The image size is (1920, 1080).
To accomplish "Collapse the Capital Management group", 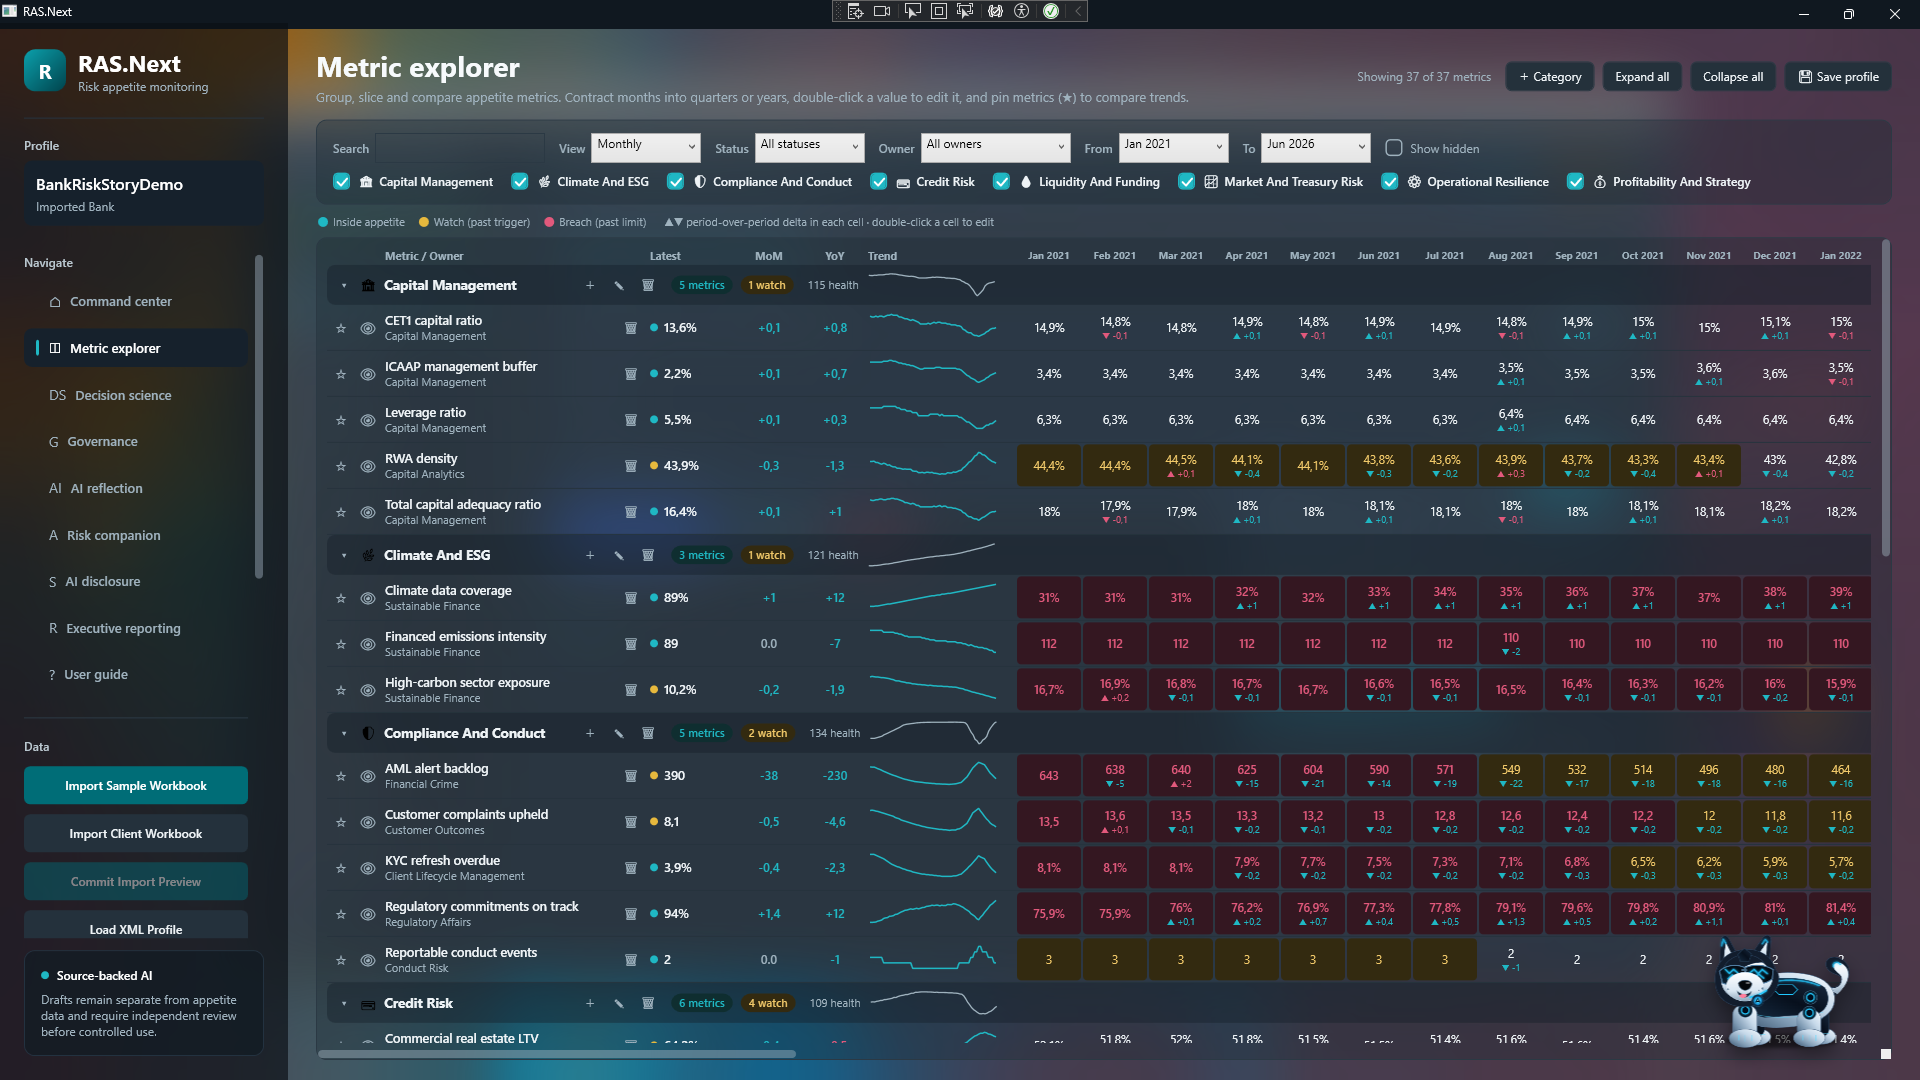I will [344, 285].
